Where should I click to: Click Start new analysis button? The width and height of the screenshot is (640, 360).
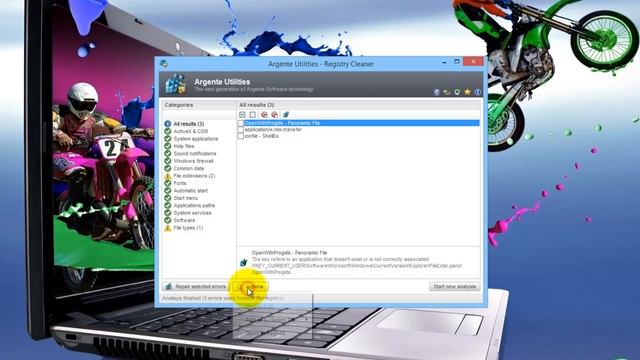click(x=454, y=287)
